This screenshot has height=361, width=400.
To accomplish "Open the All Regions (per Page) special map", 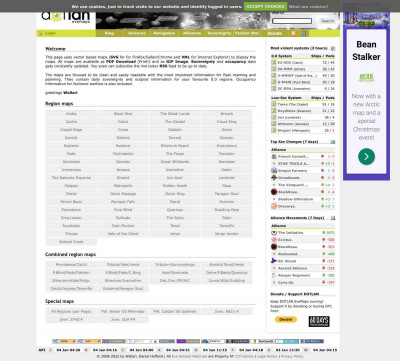I will click(71, 311).
